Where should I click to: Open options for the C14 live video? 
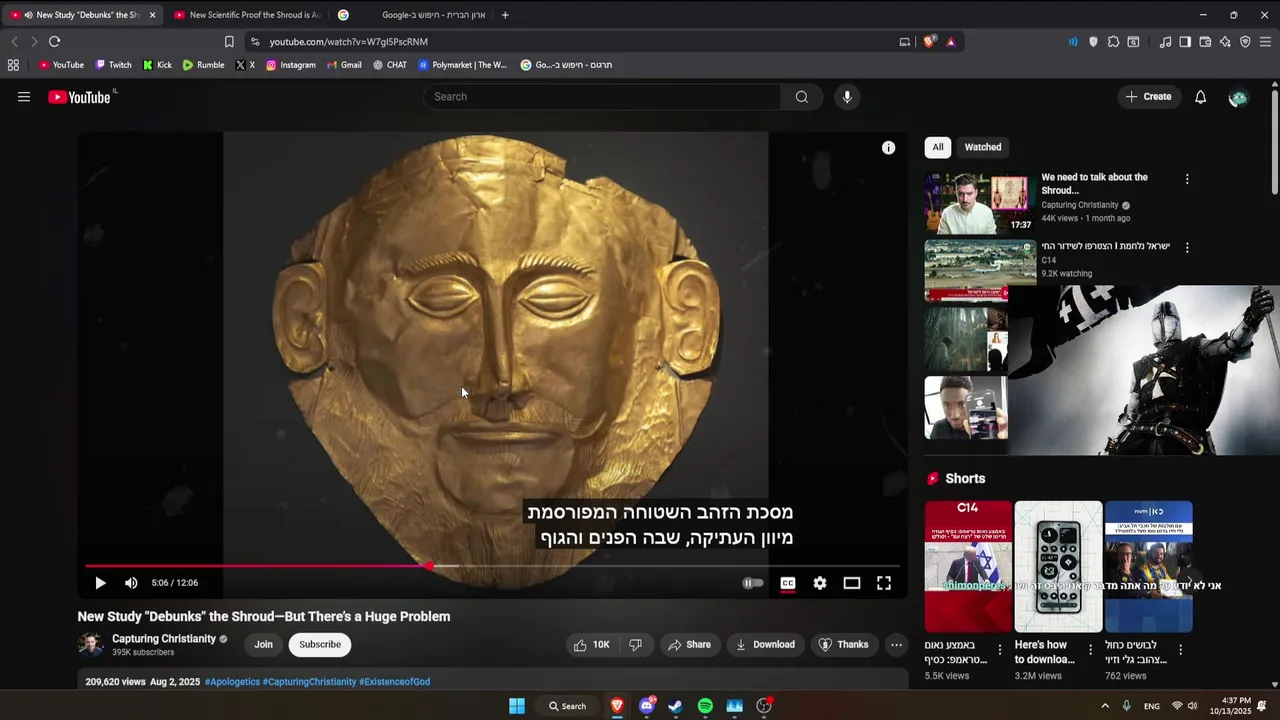(1187, 247)
